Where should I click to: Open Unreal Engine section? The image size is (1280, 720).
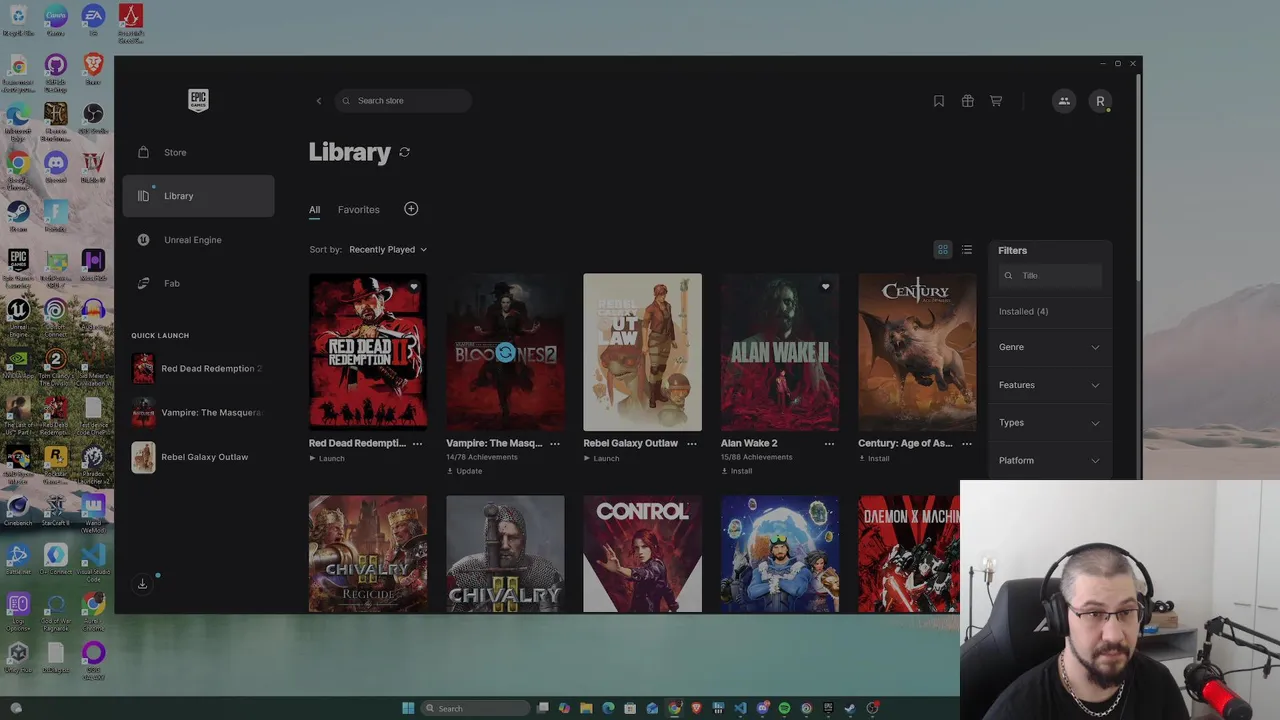coord(198,240)
